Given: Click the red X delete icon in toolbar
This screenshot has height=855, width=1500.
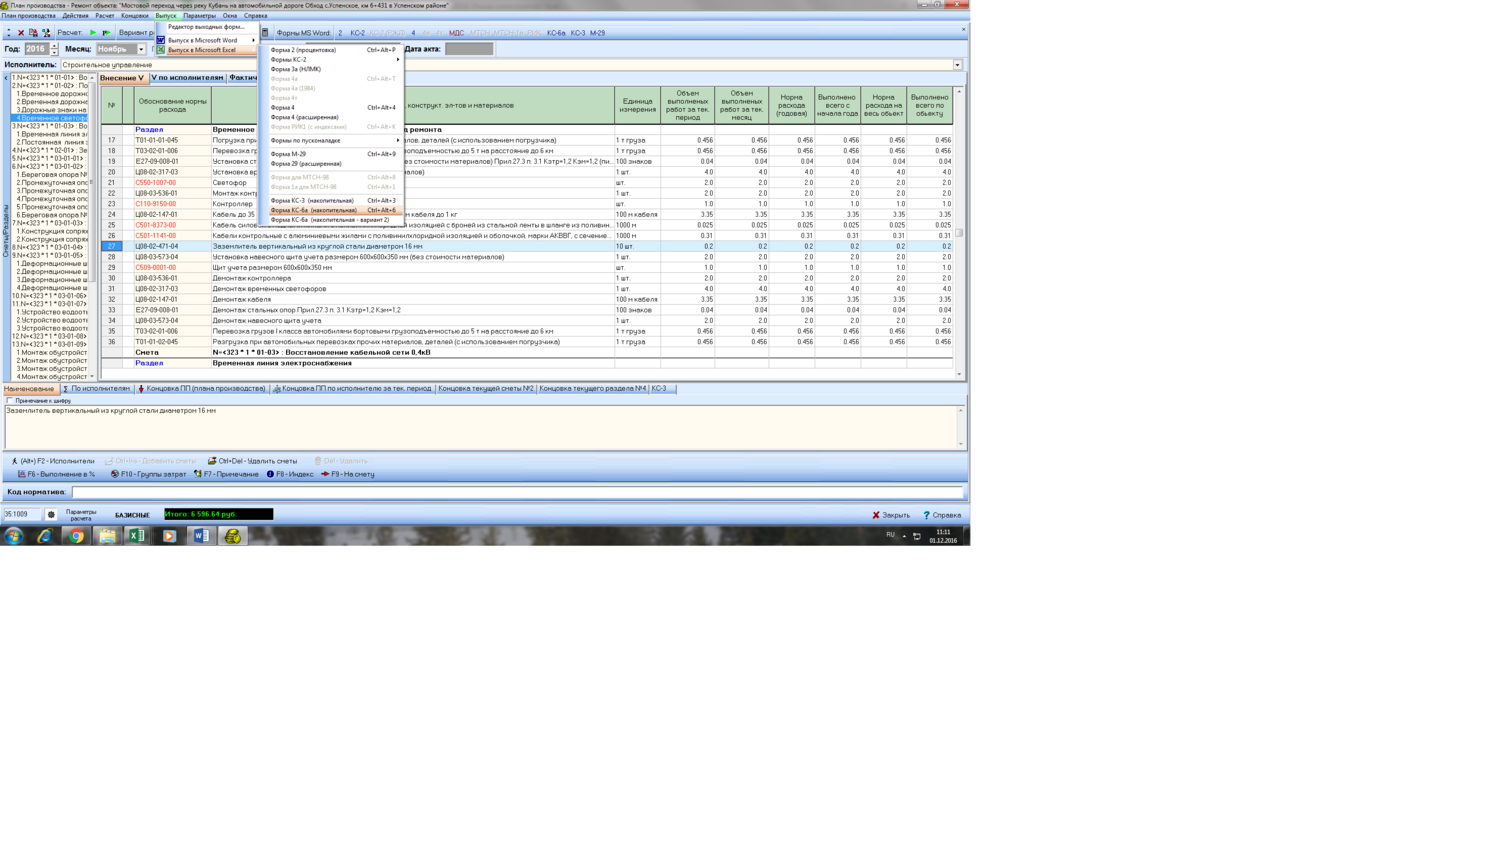Looking at the screenshot, I should 22,33.
